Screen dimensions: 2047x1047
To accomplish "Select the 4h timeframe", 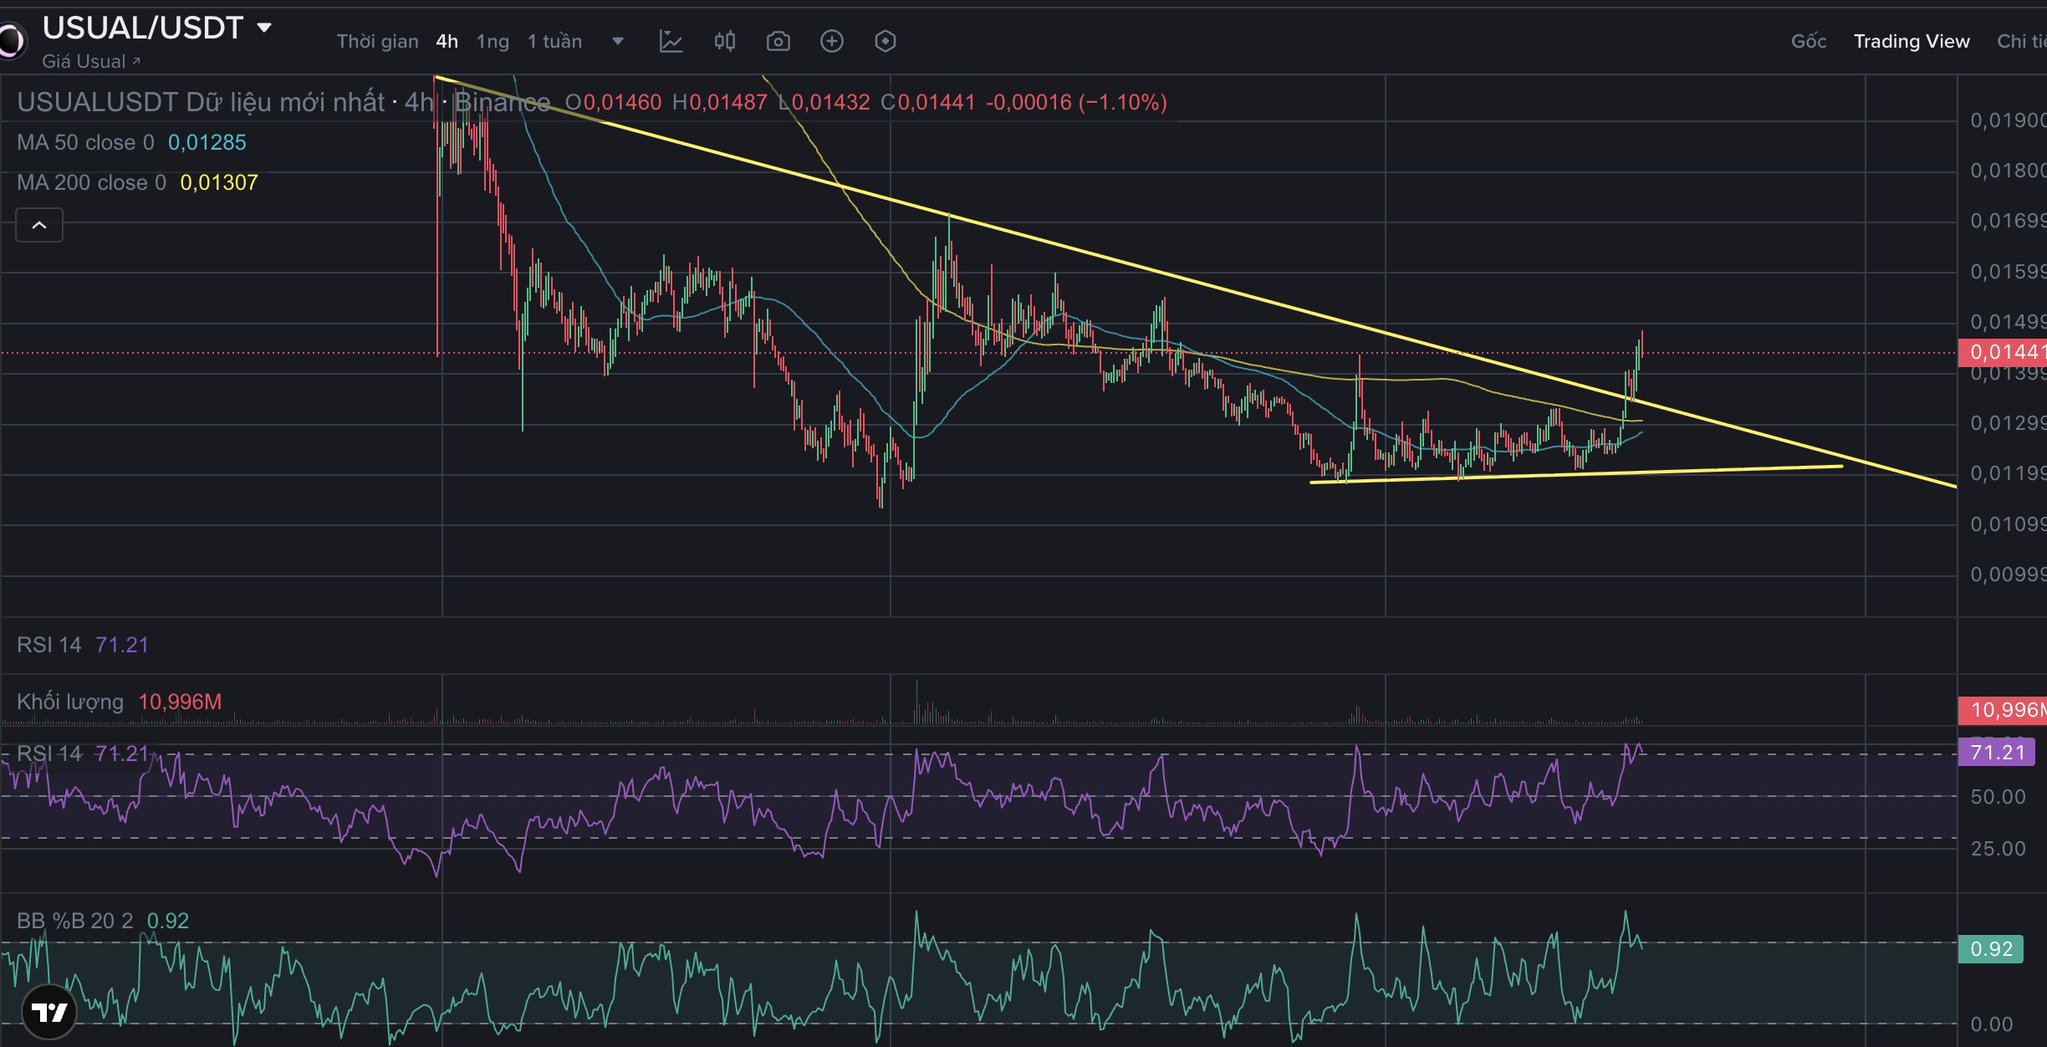I will [447, 41].
